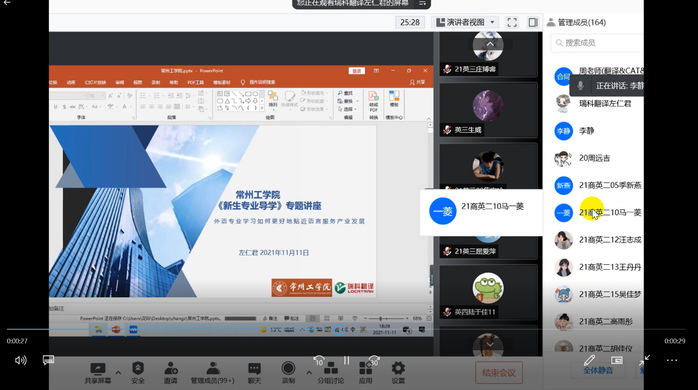Open the 演讲者视图 view dropdown
The image size is (698, 390).
(465, 22)
